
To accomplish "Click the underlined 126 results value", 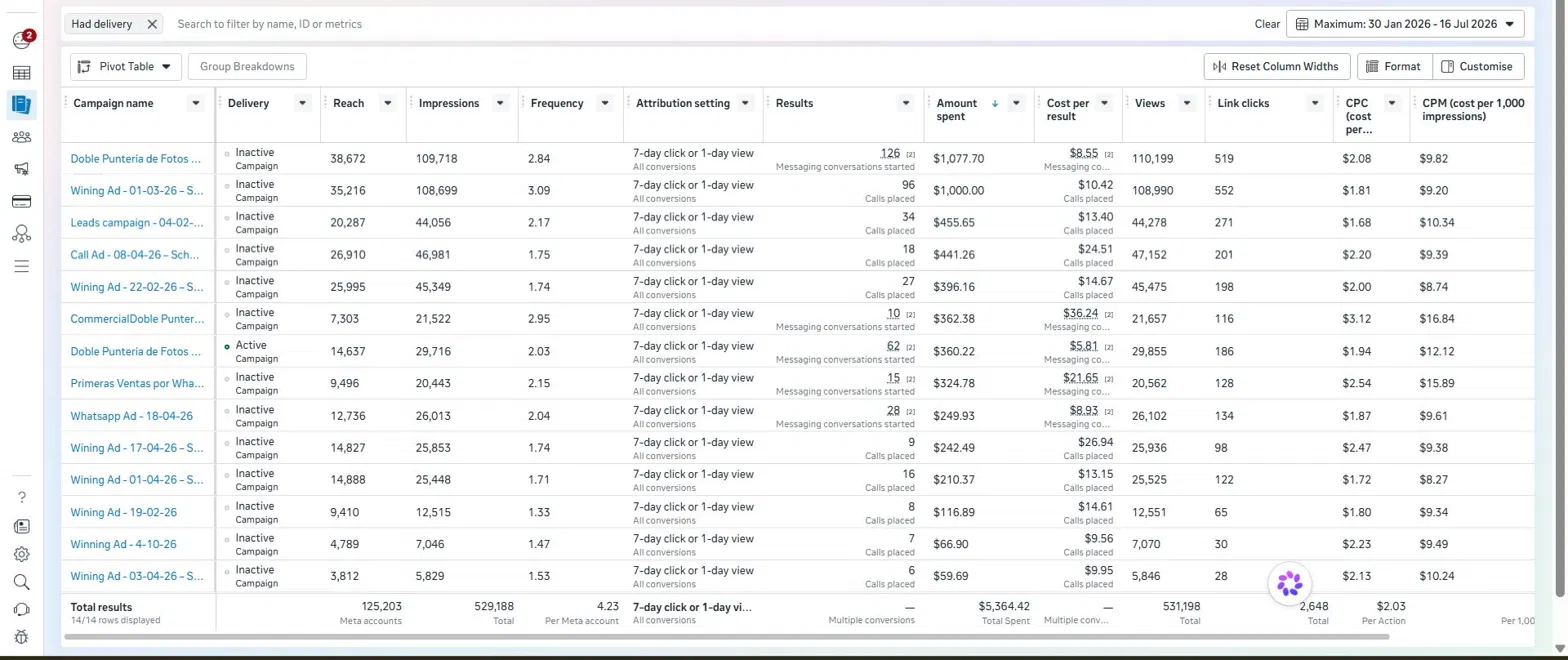I will pos(890,153).
